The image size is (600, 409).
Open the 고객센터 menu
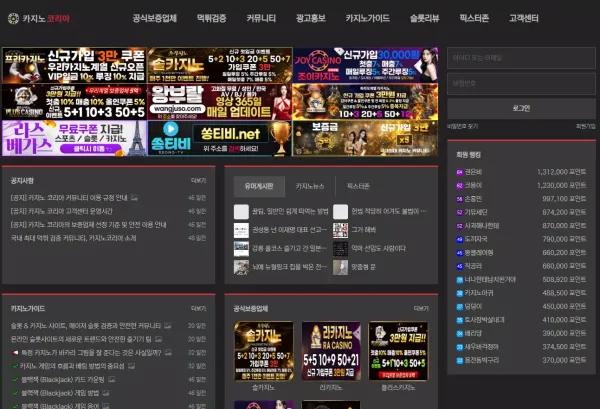[524, 18]
